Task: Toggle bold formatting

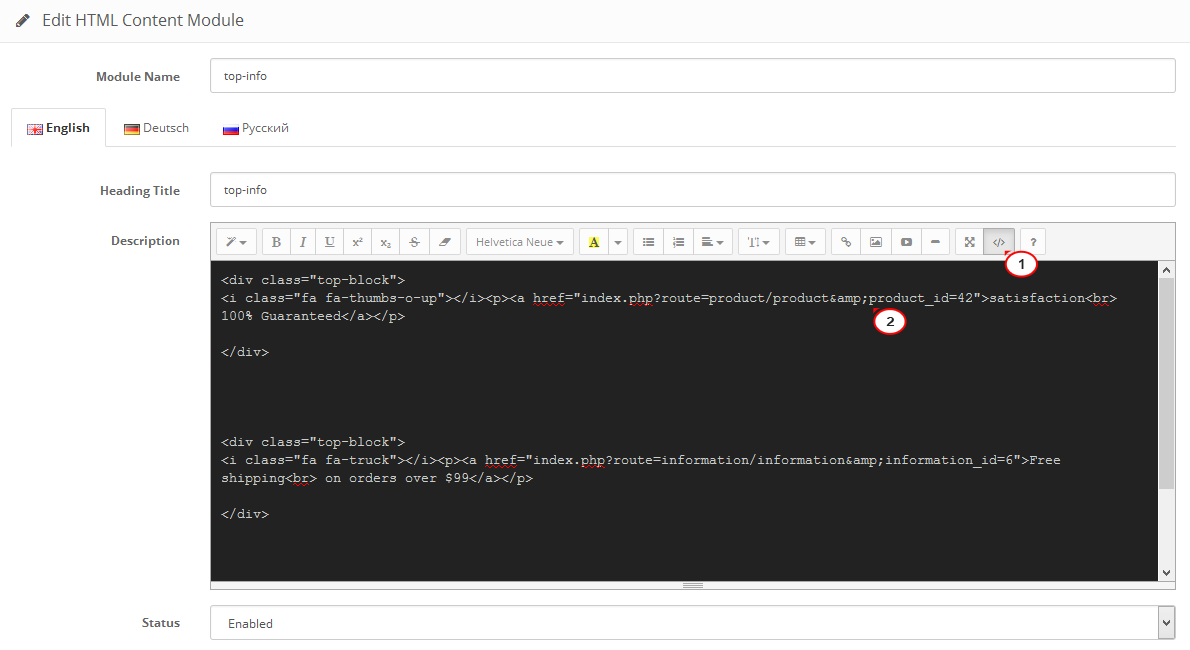Action: click(x=276, y=241)
